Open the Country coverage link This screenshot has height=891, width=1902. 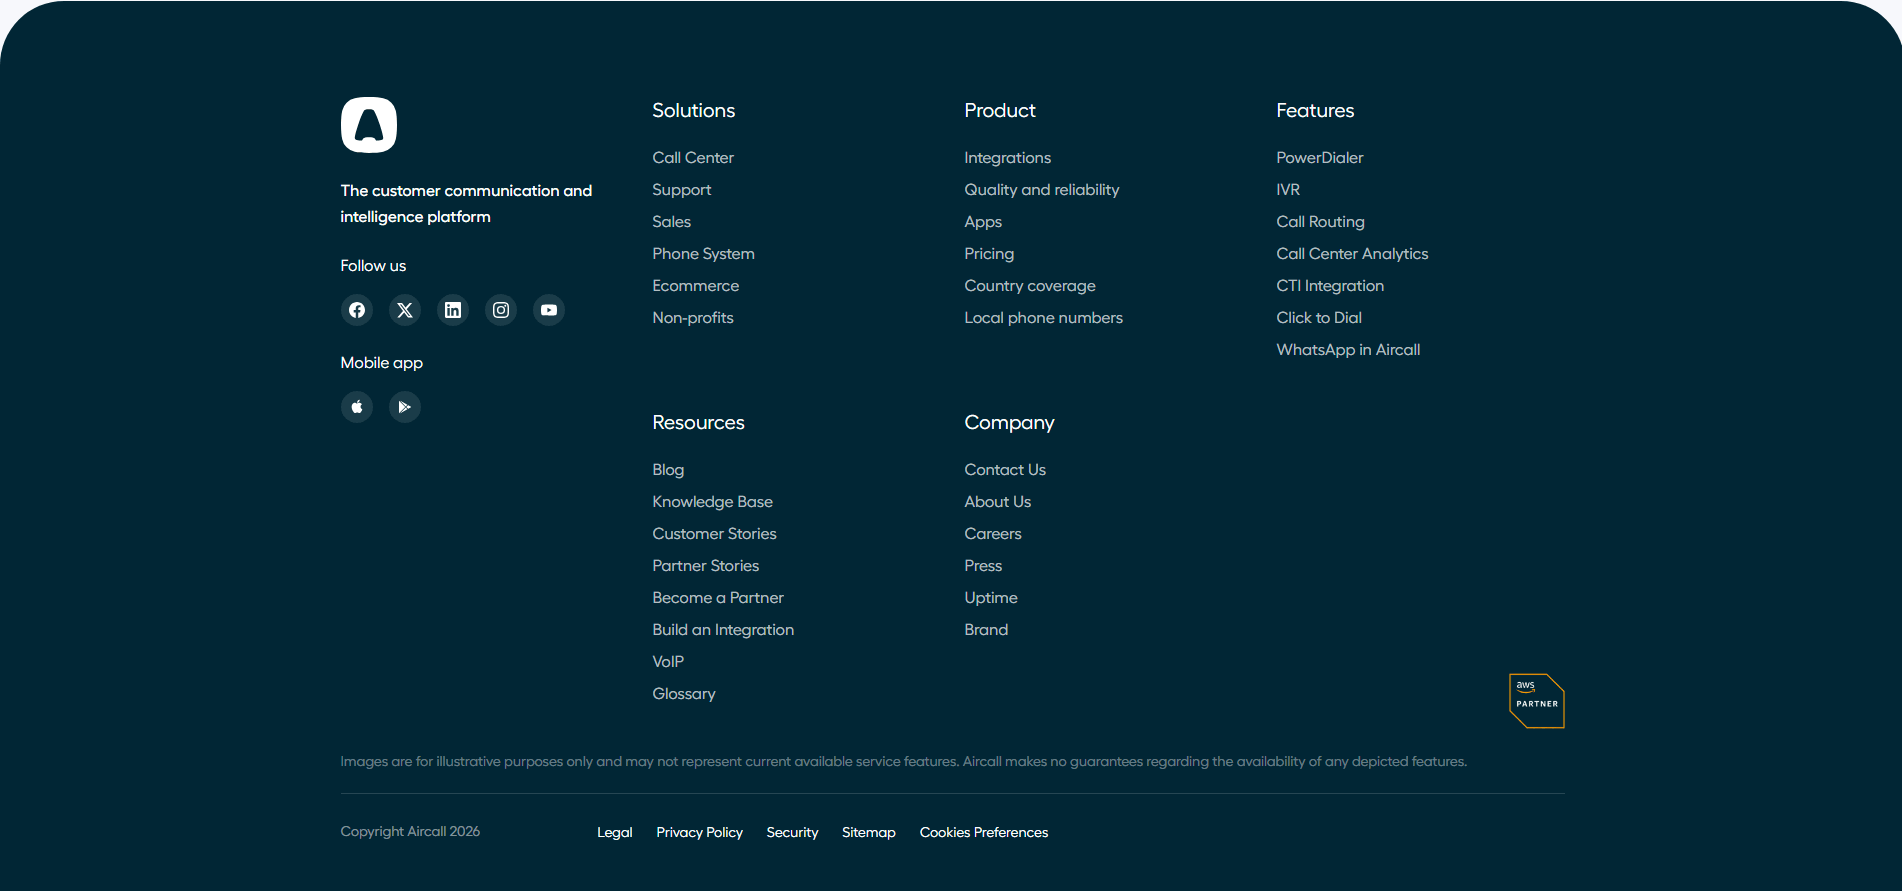coord(1030,286)
